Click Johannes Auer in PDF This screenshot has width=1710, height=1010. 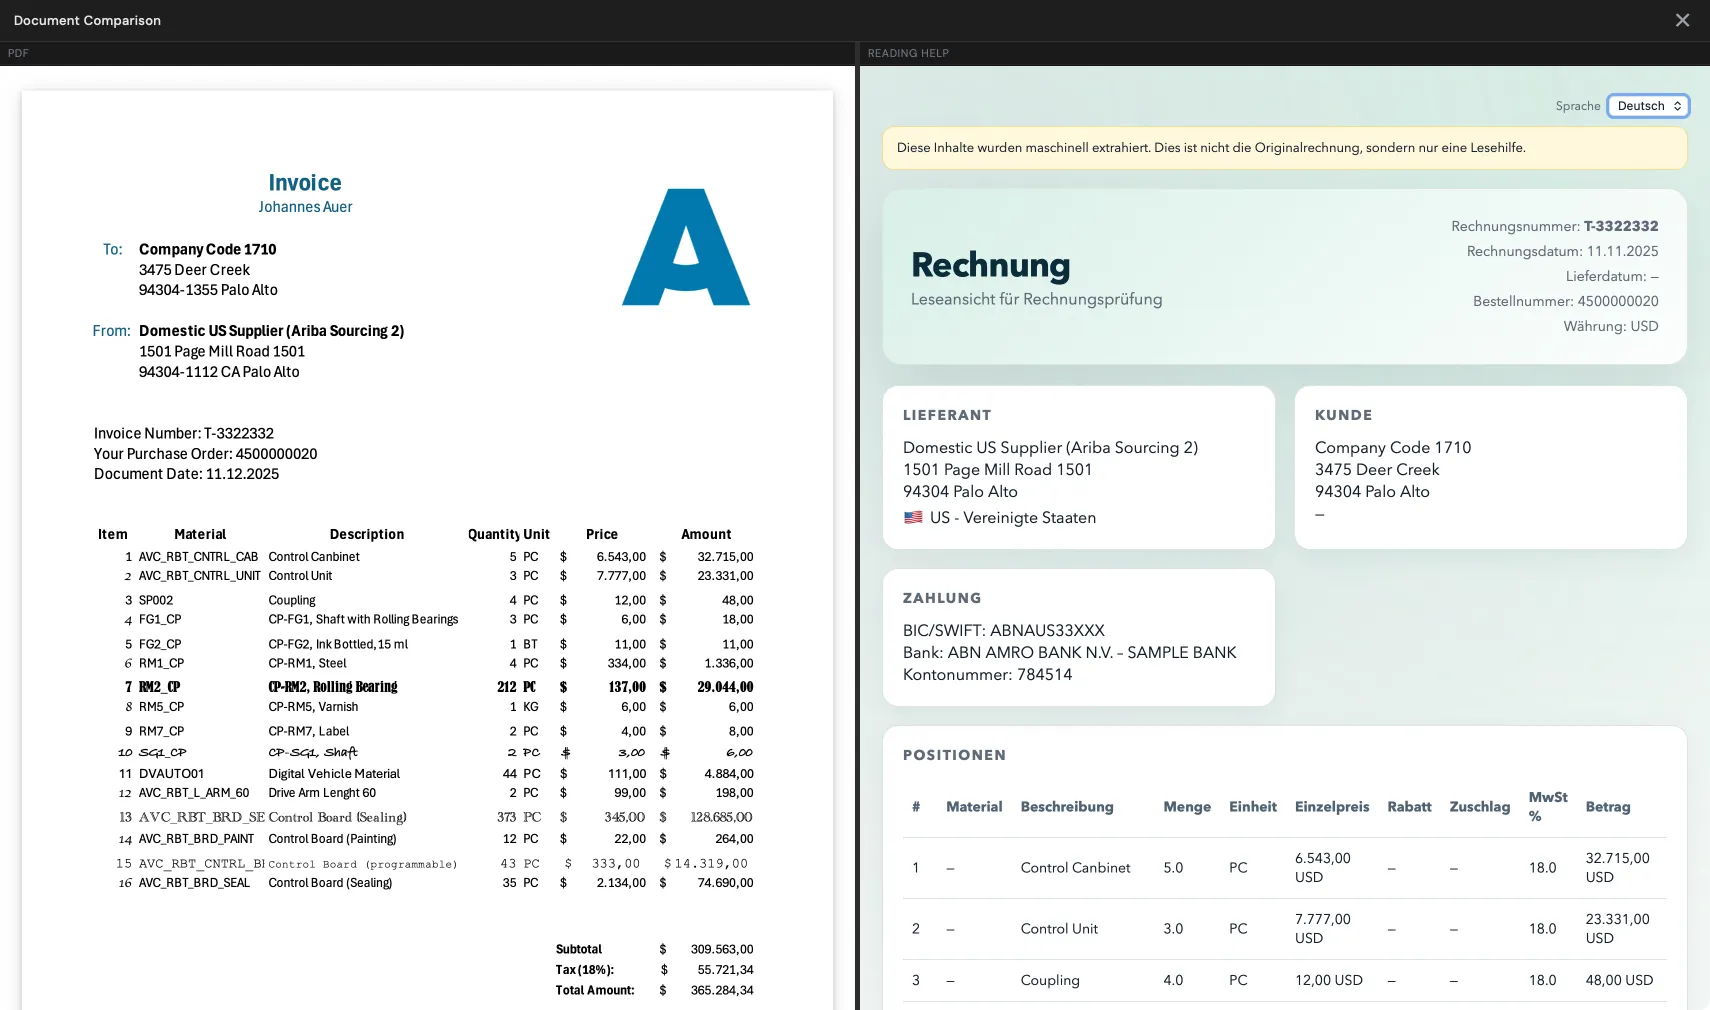click(305, 207)
